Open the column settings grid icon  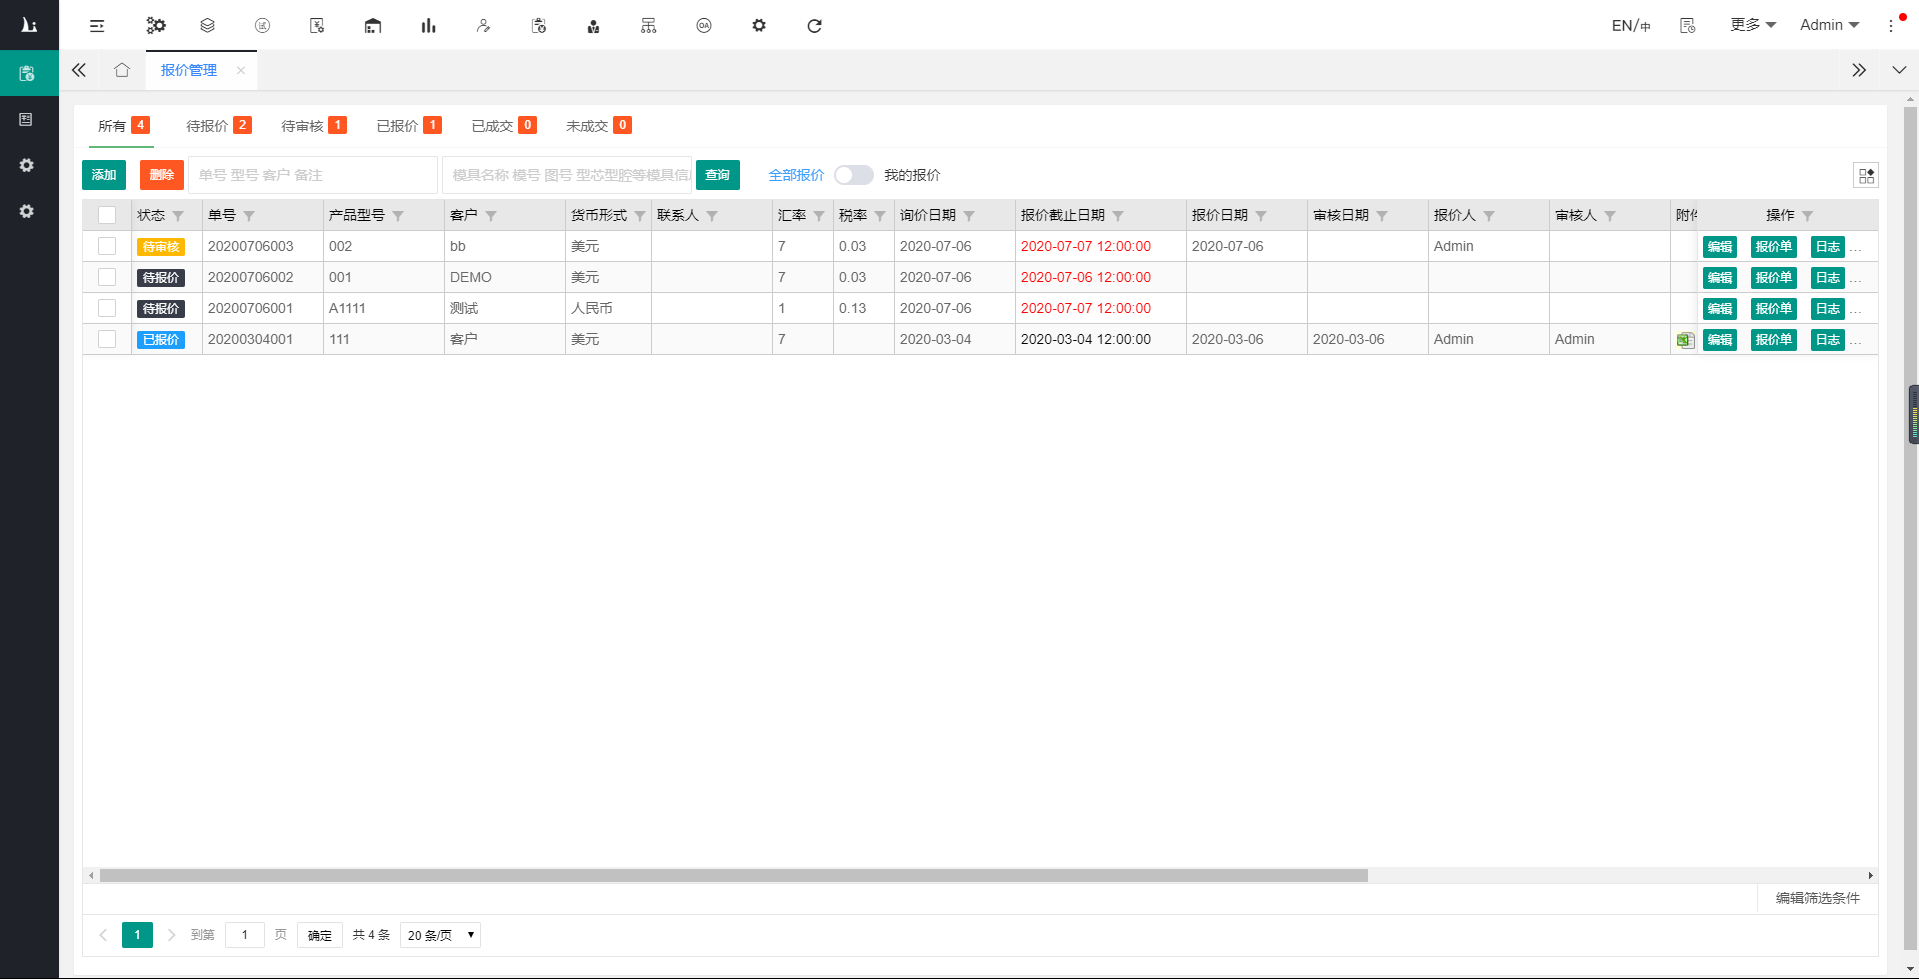1866,176
